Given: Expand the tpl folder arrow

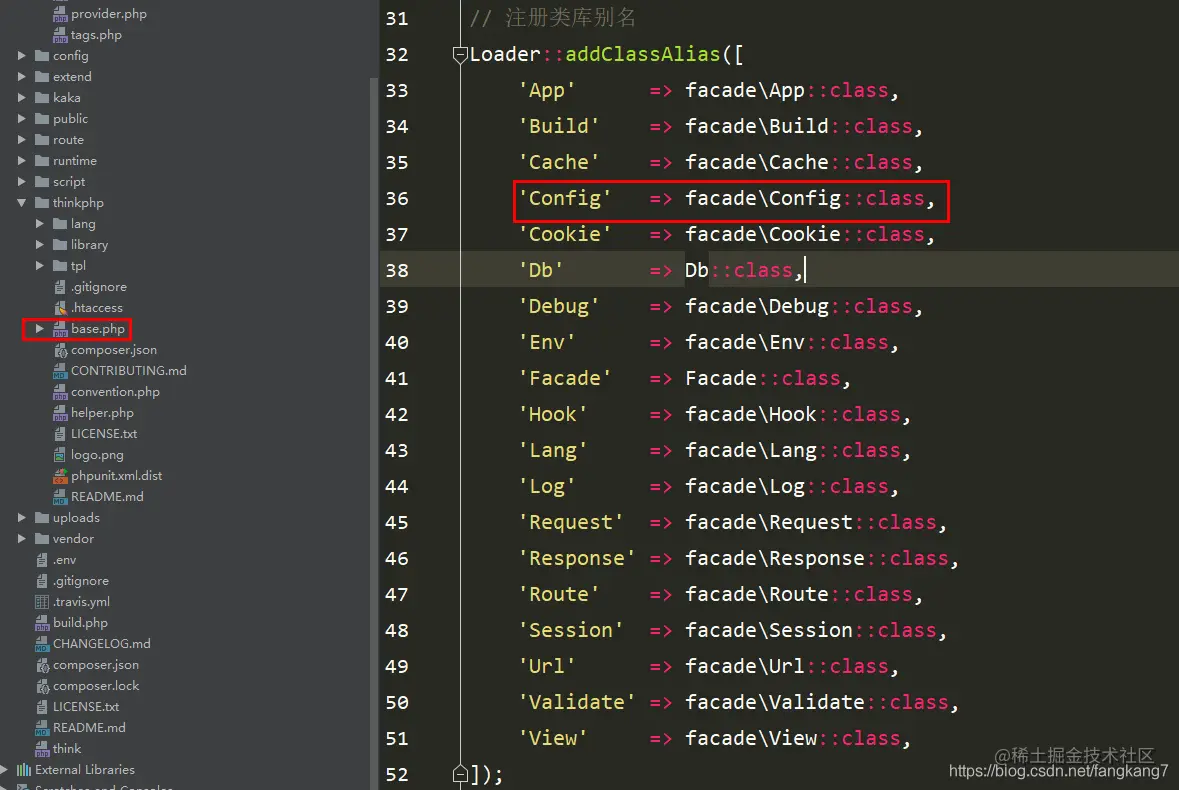Looking at the screenshot, I should pyautogui.click(x=39, y=266).
